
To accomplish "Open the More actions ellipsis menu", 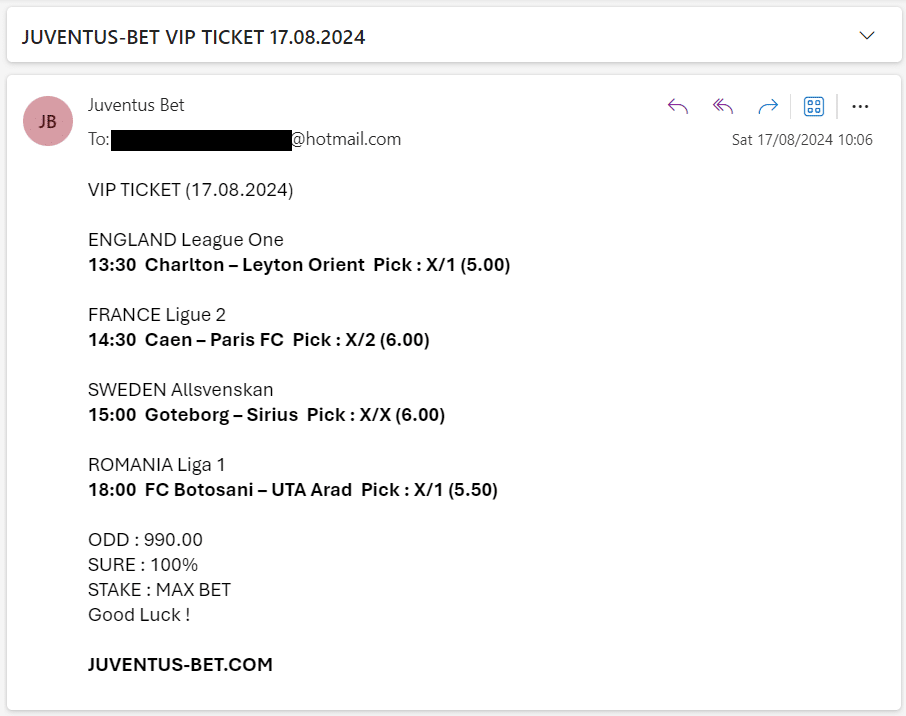I will coord(860,106).
